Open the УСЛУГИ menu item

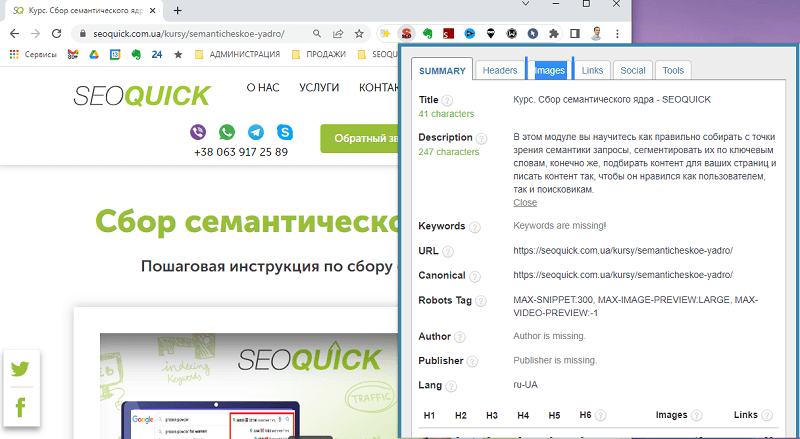point(319,88)
